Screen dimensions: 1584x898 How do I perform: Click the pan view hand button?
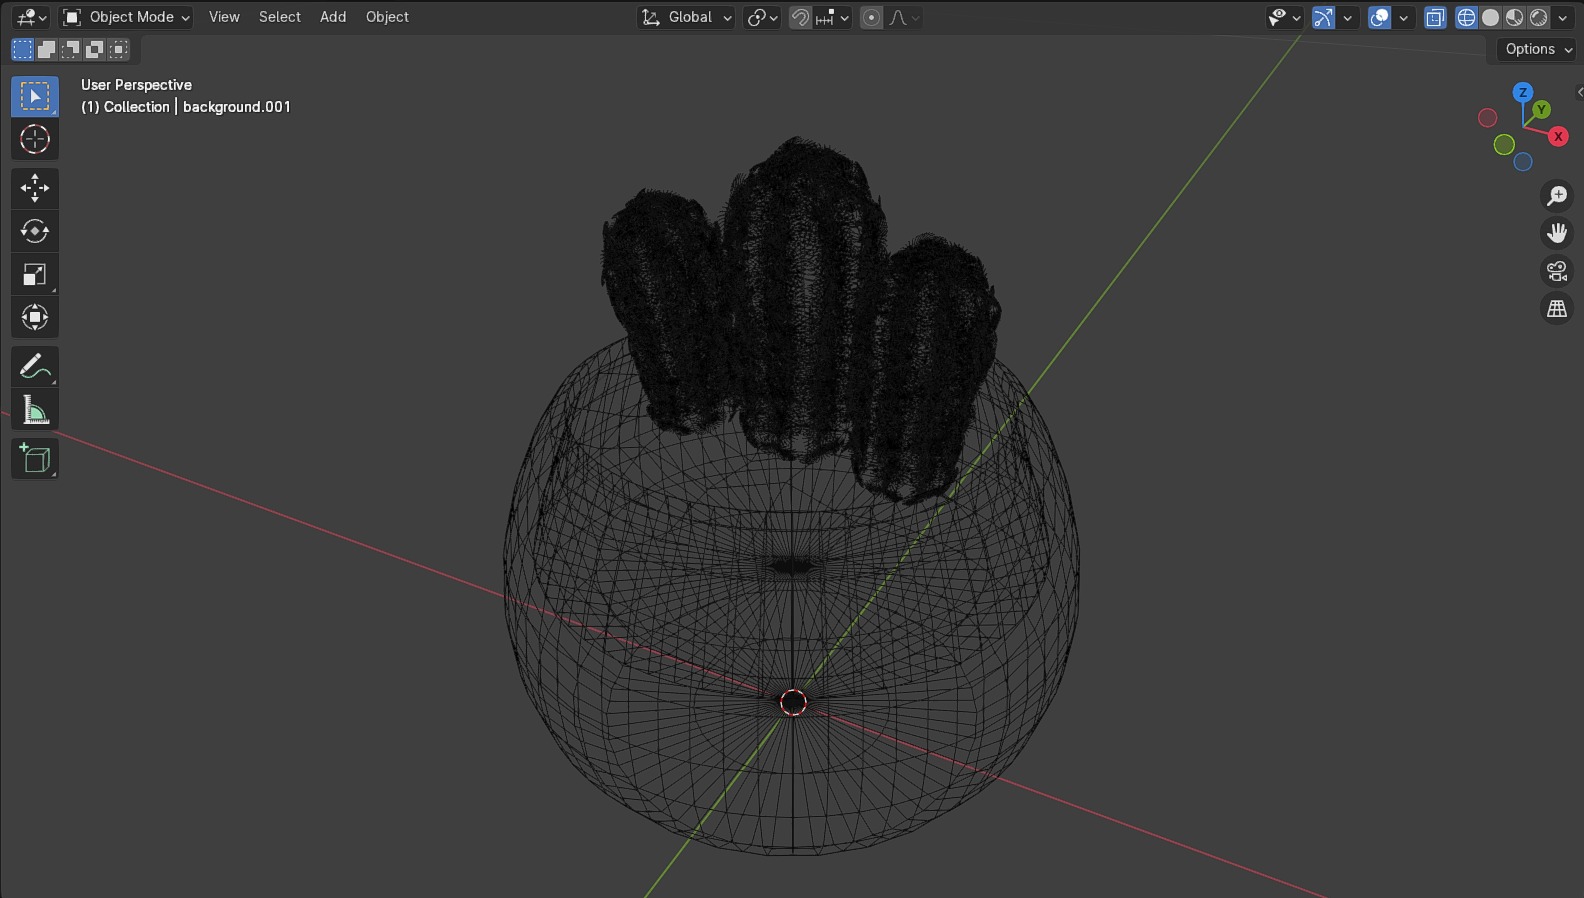[1557, 233]
